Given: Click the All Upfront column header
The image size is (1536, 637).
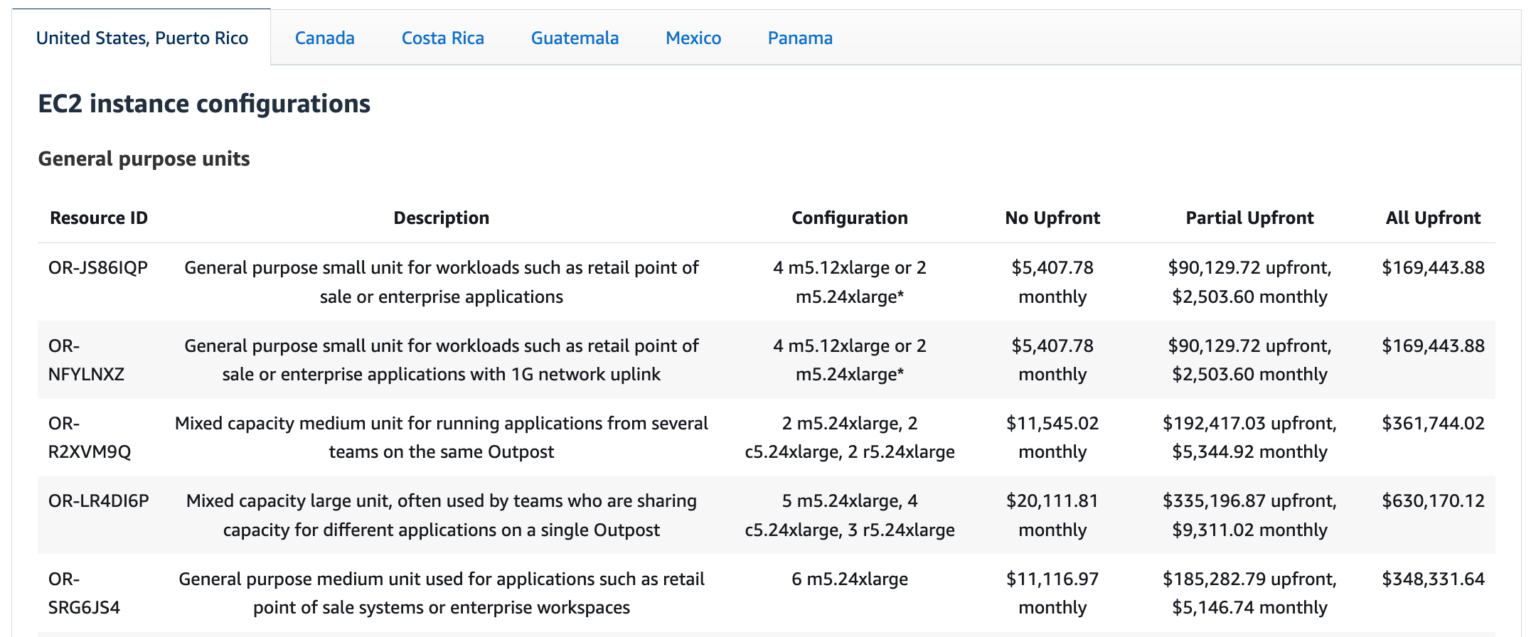Looking at the screenshot, I should [1433, 217].
